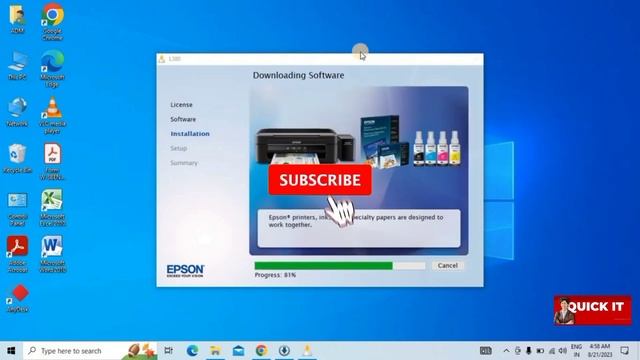Open File Explorer from taskbar
640x360 pixels.
tap(216, 351)
